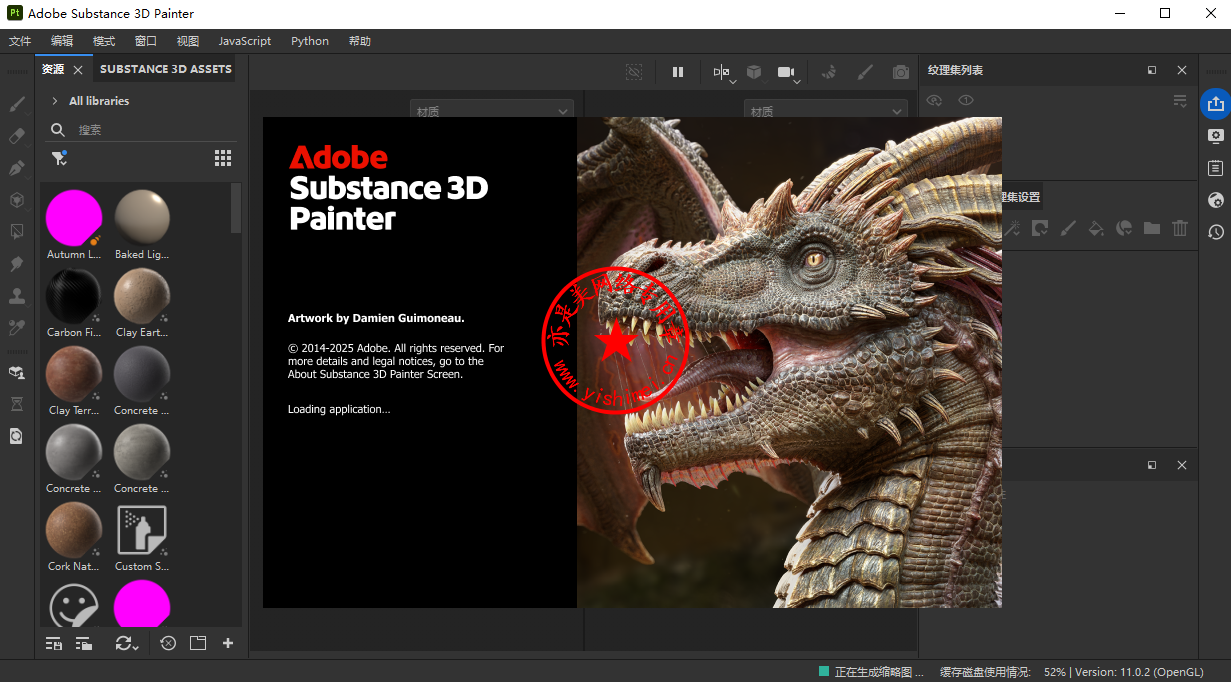Click the plus icon to add a resource

coord(228,643)
